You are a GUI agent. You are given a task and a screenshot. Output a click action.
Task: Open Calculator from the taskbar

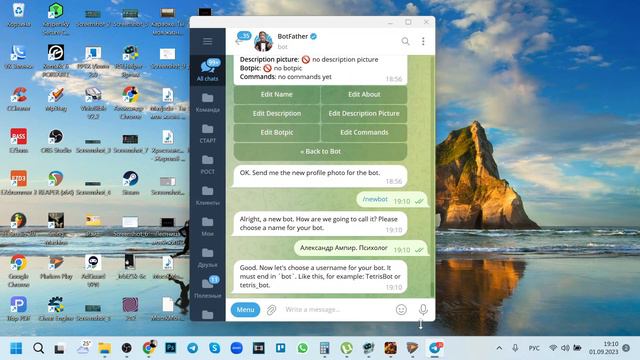point(324,348)
